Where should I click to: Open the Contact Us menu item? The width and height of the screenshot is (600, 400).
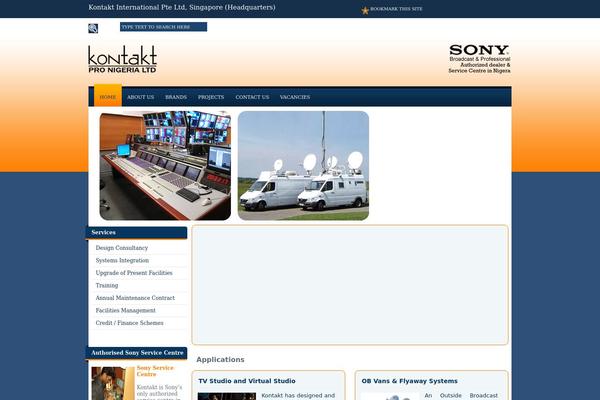pyautogui.click(x=252, y=97)
